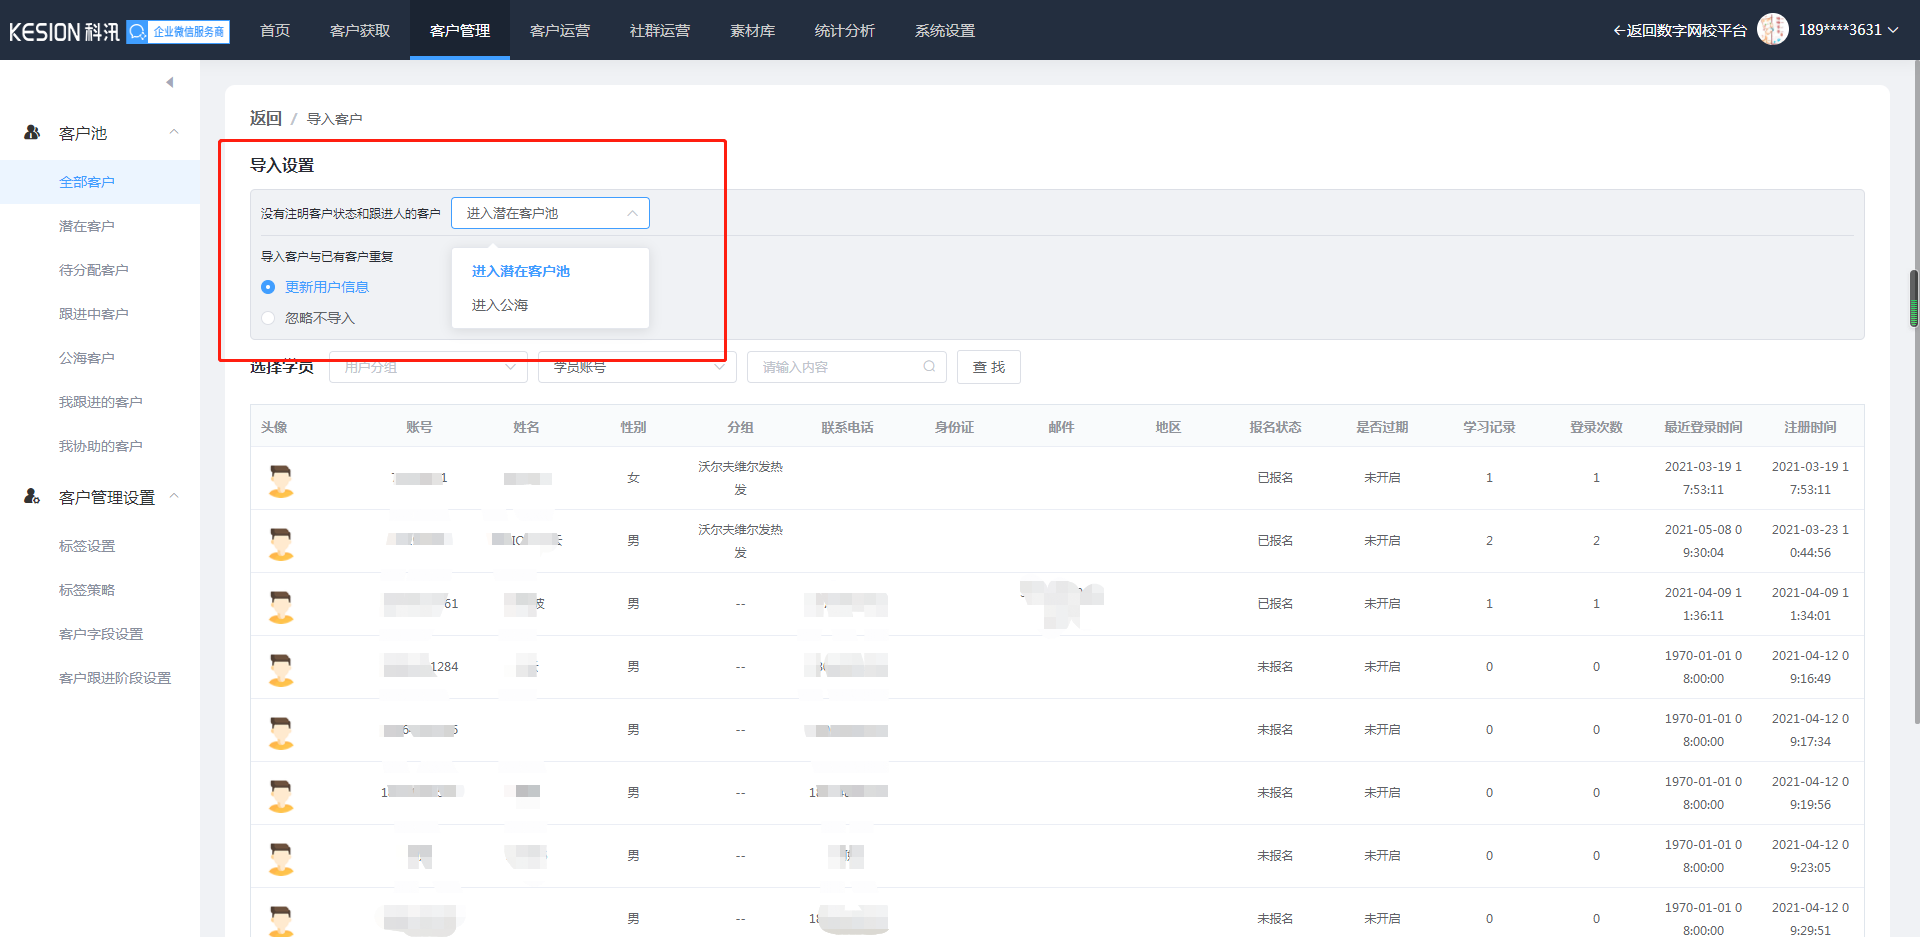Open the 统计分析 top menu
The image size is (1920, 937).
pyautogui.click(x=844, y=31)
